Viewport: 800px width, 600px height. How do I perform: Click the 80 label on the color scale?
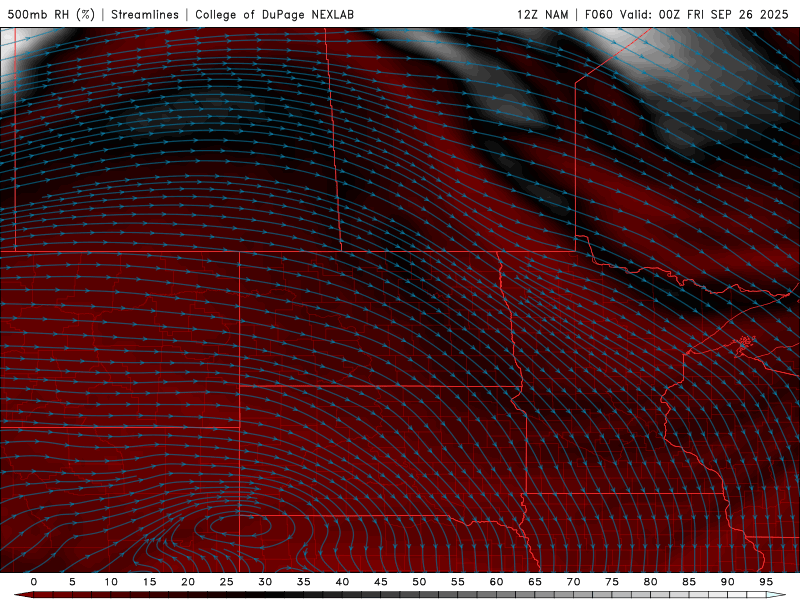[x=650, y=582]
